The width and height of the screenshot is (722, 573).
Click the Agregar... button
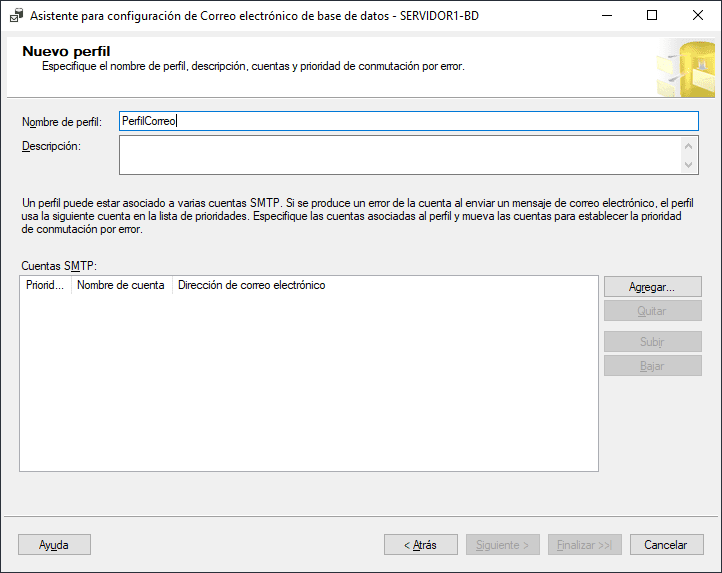pyautogui.click(x=652, y=287)
